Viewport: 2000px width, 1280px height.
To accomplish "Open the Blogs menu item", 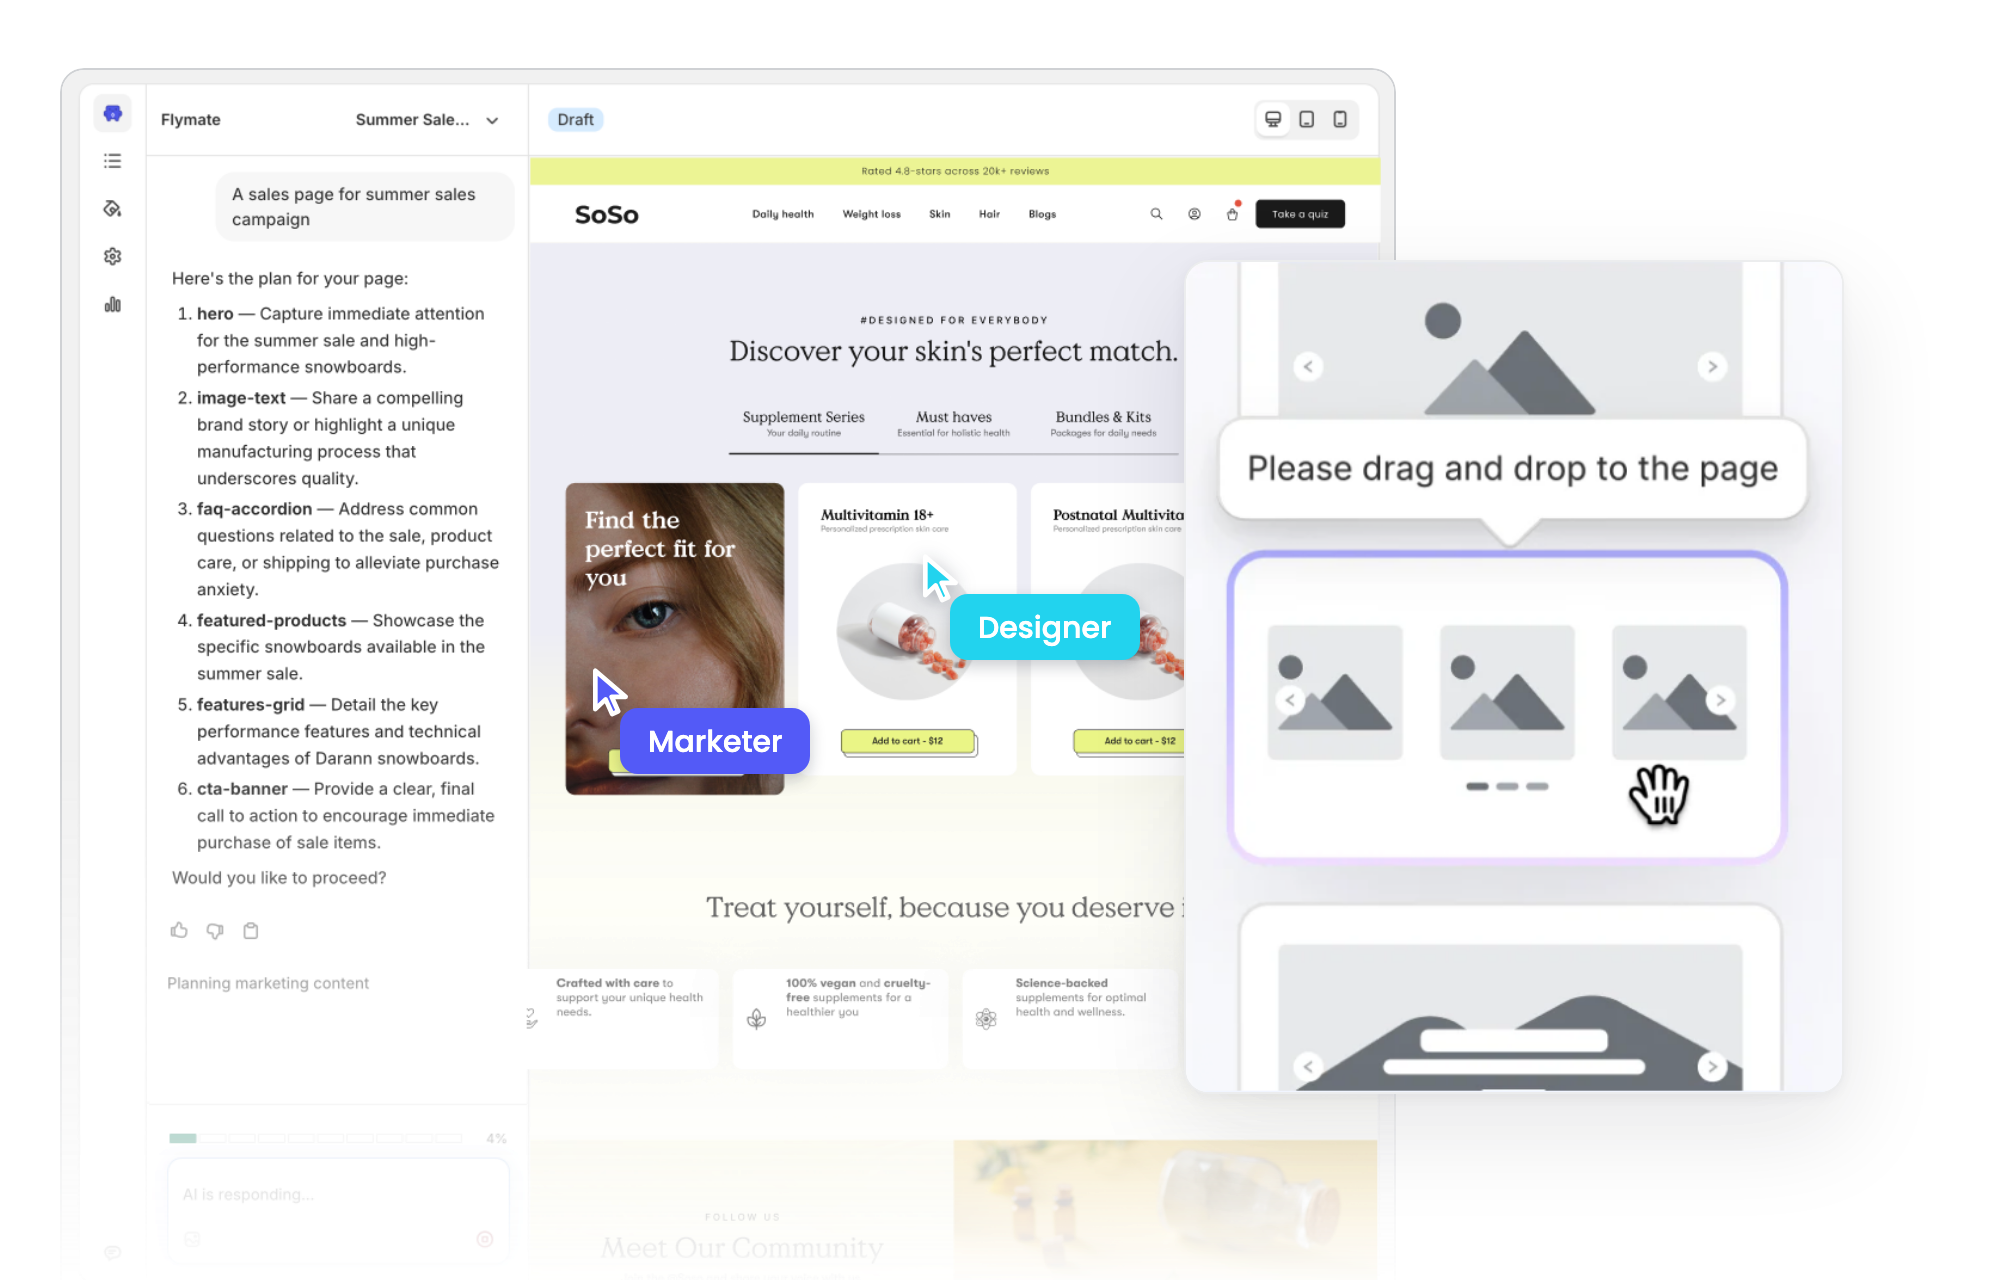I will (1042, 214).
